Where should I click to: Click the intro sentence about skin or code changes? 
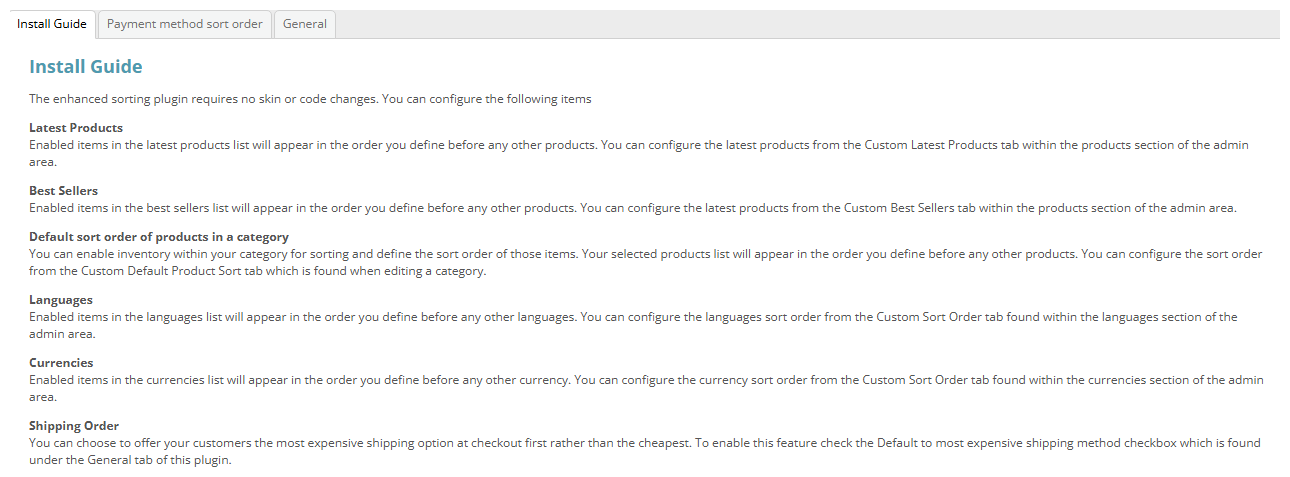pos(310,99)
